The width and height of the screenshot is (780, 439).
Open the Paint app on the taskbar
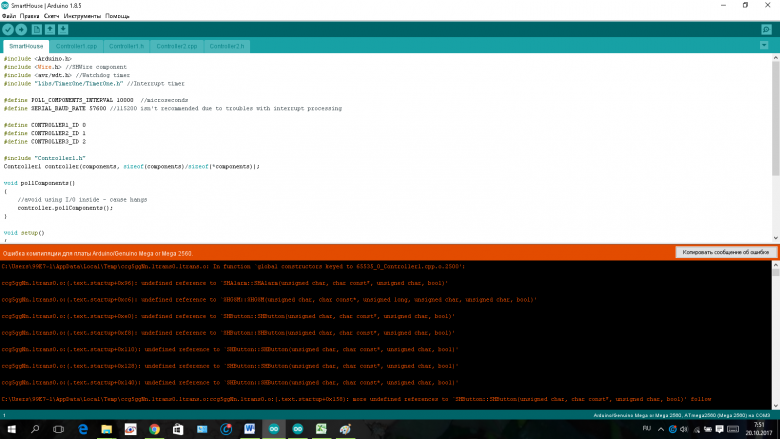(345, 429)
